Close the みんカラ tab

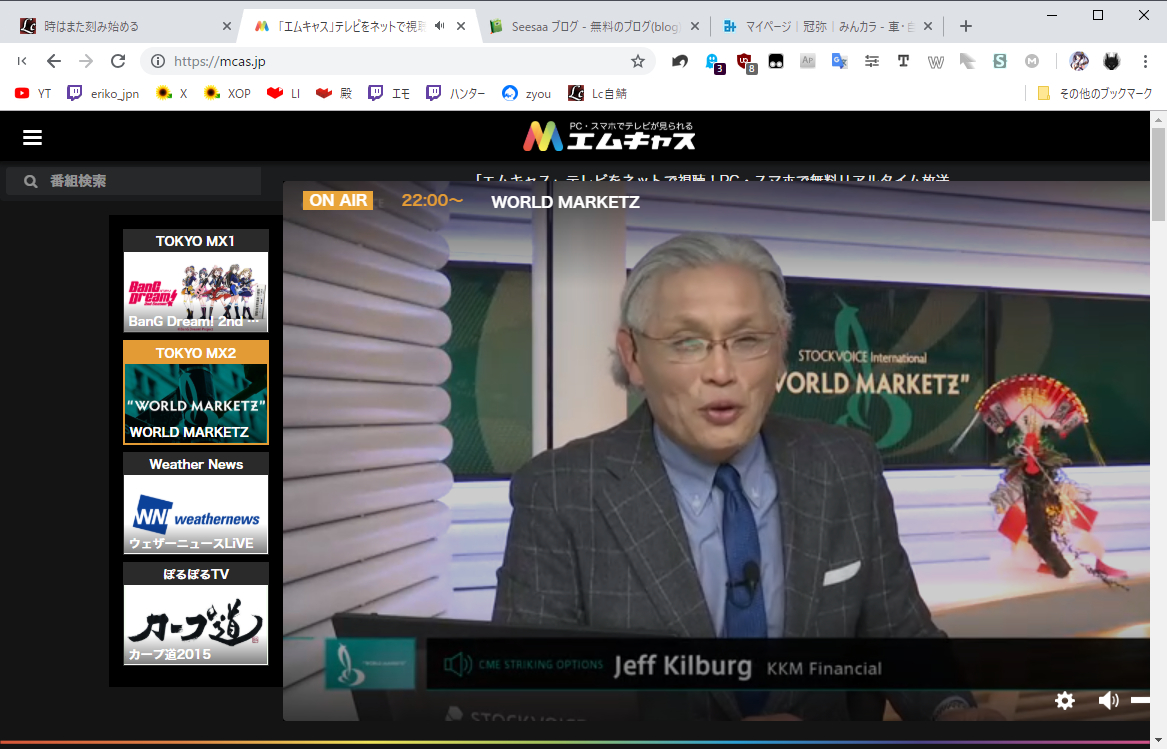(928, 26)
